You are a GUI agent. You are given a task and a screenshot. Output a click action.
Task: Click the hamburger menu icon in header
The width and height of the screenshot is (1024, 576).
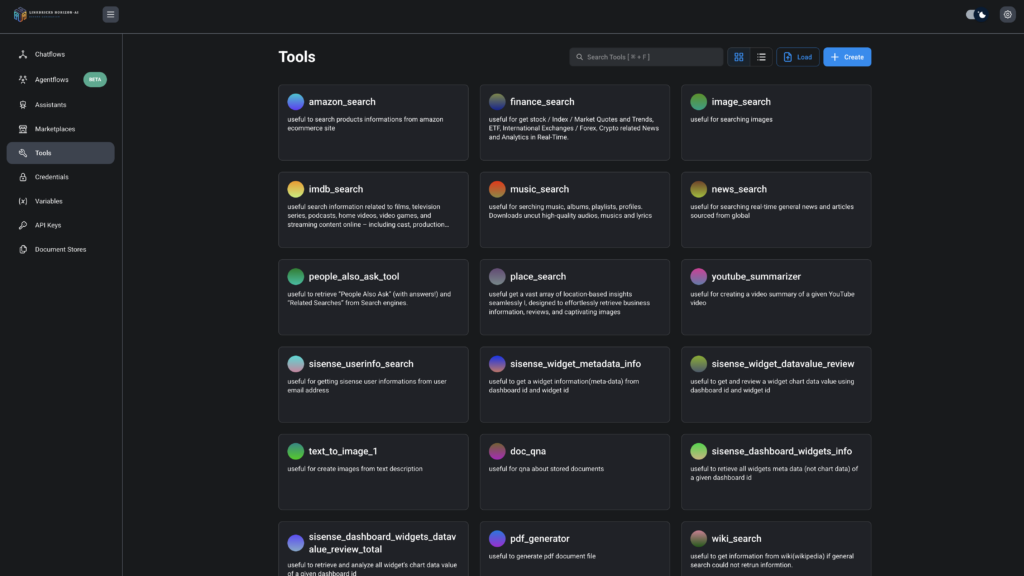pos(110,14)
